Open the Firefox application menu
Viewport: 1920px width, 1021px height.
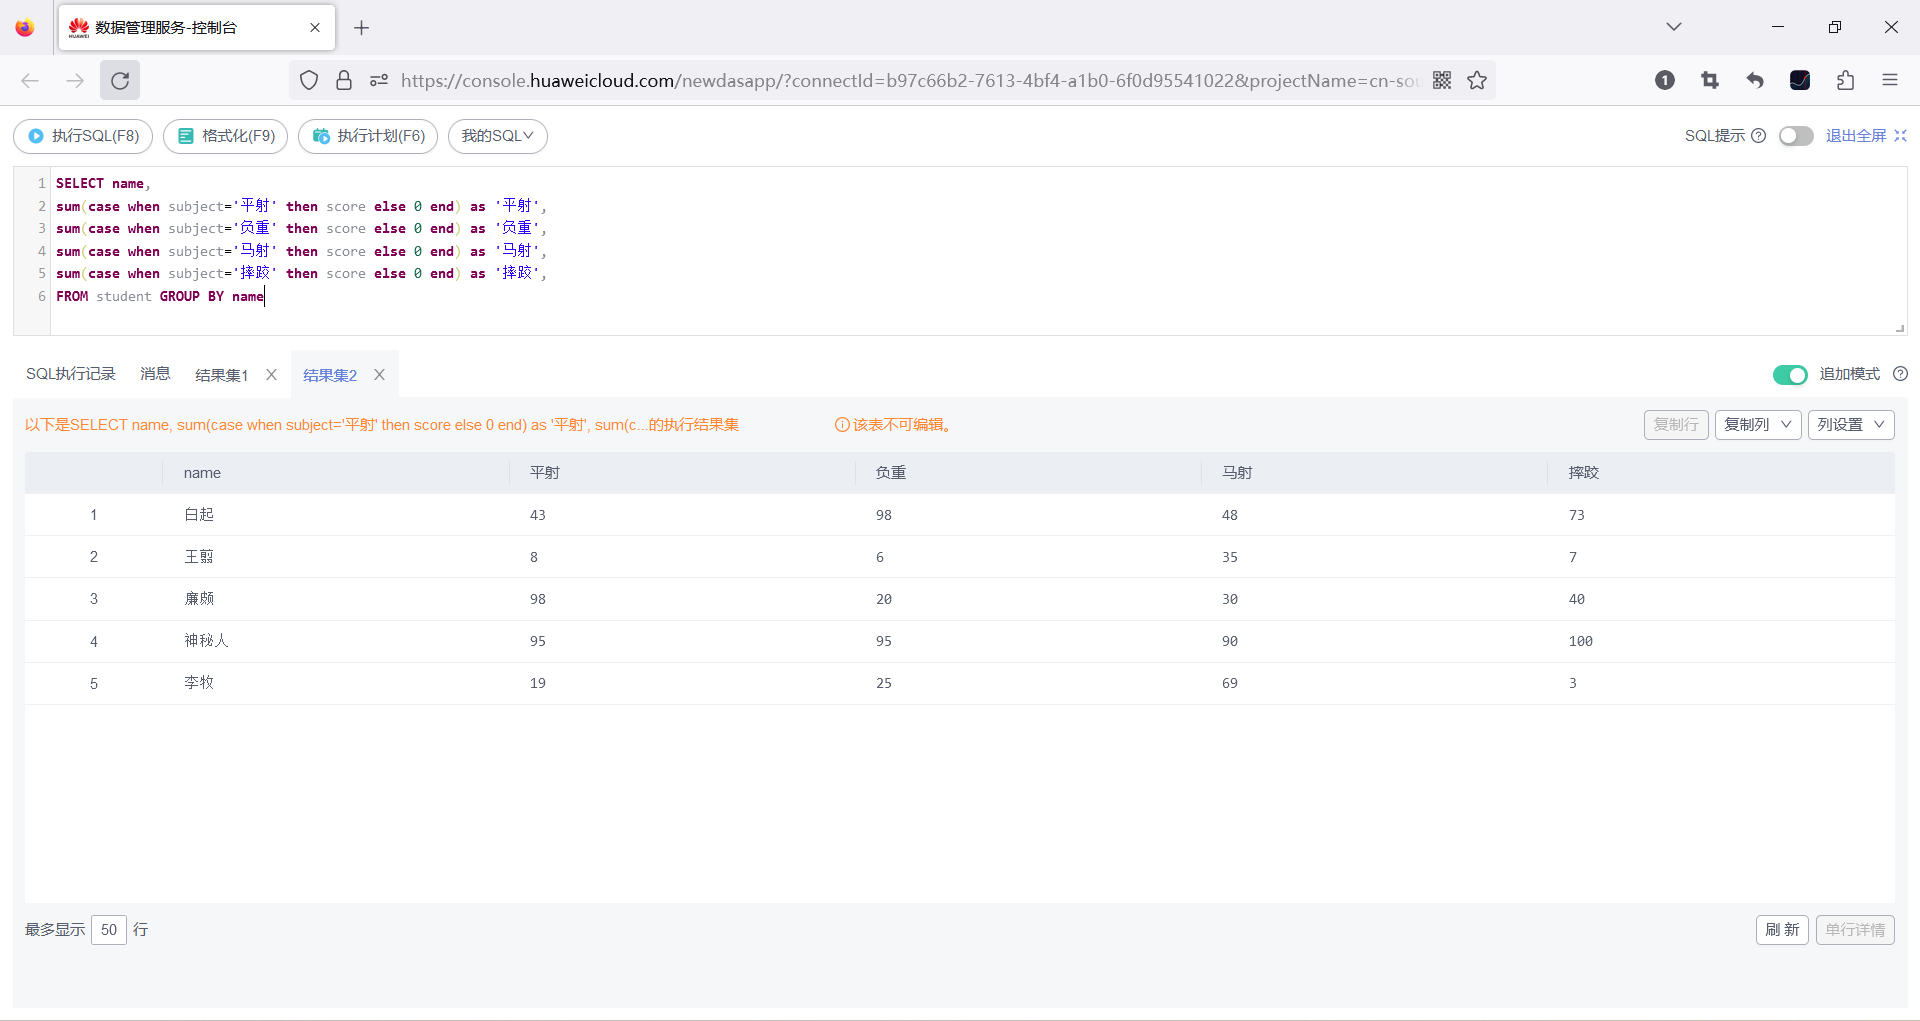[1890, 80]
